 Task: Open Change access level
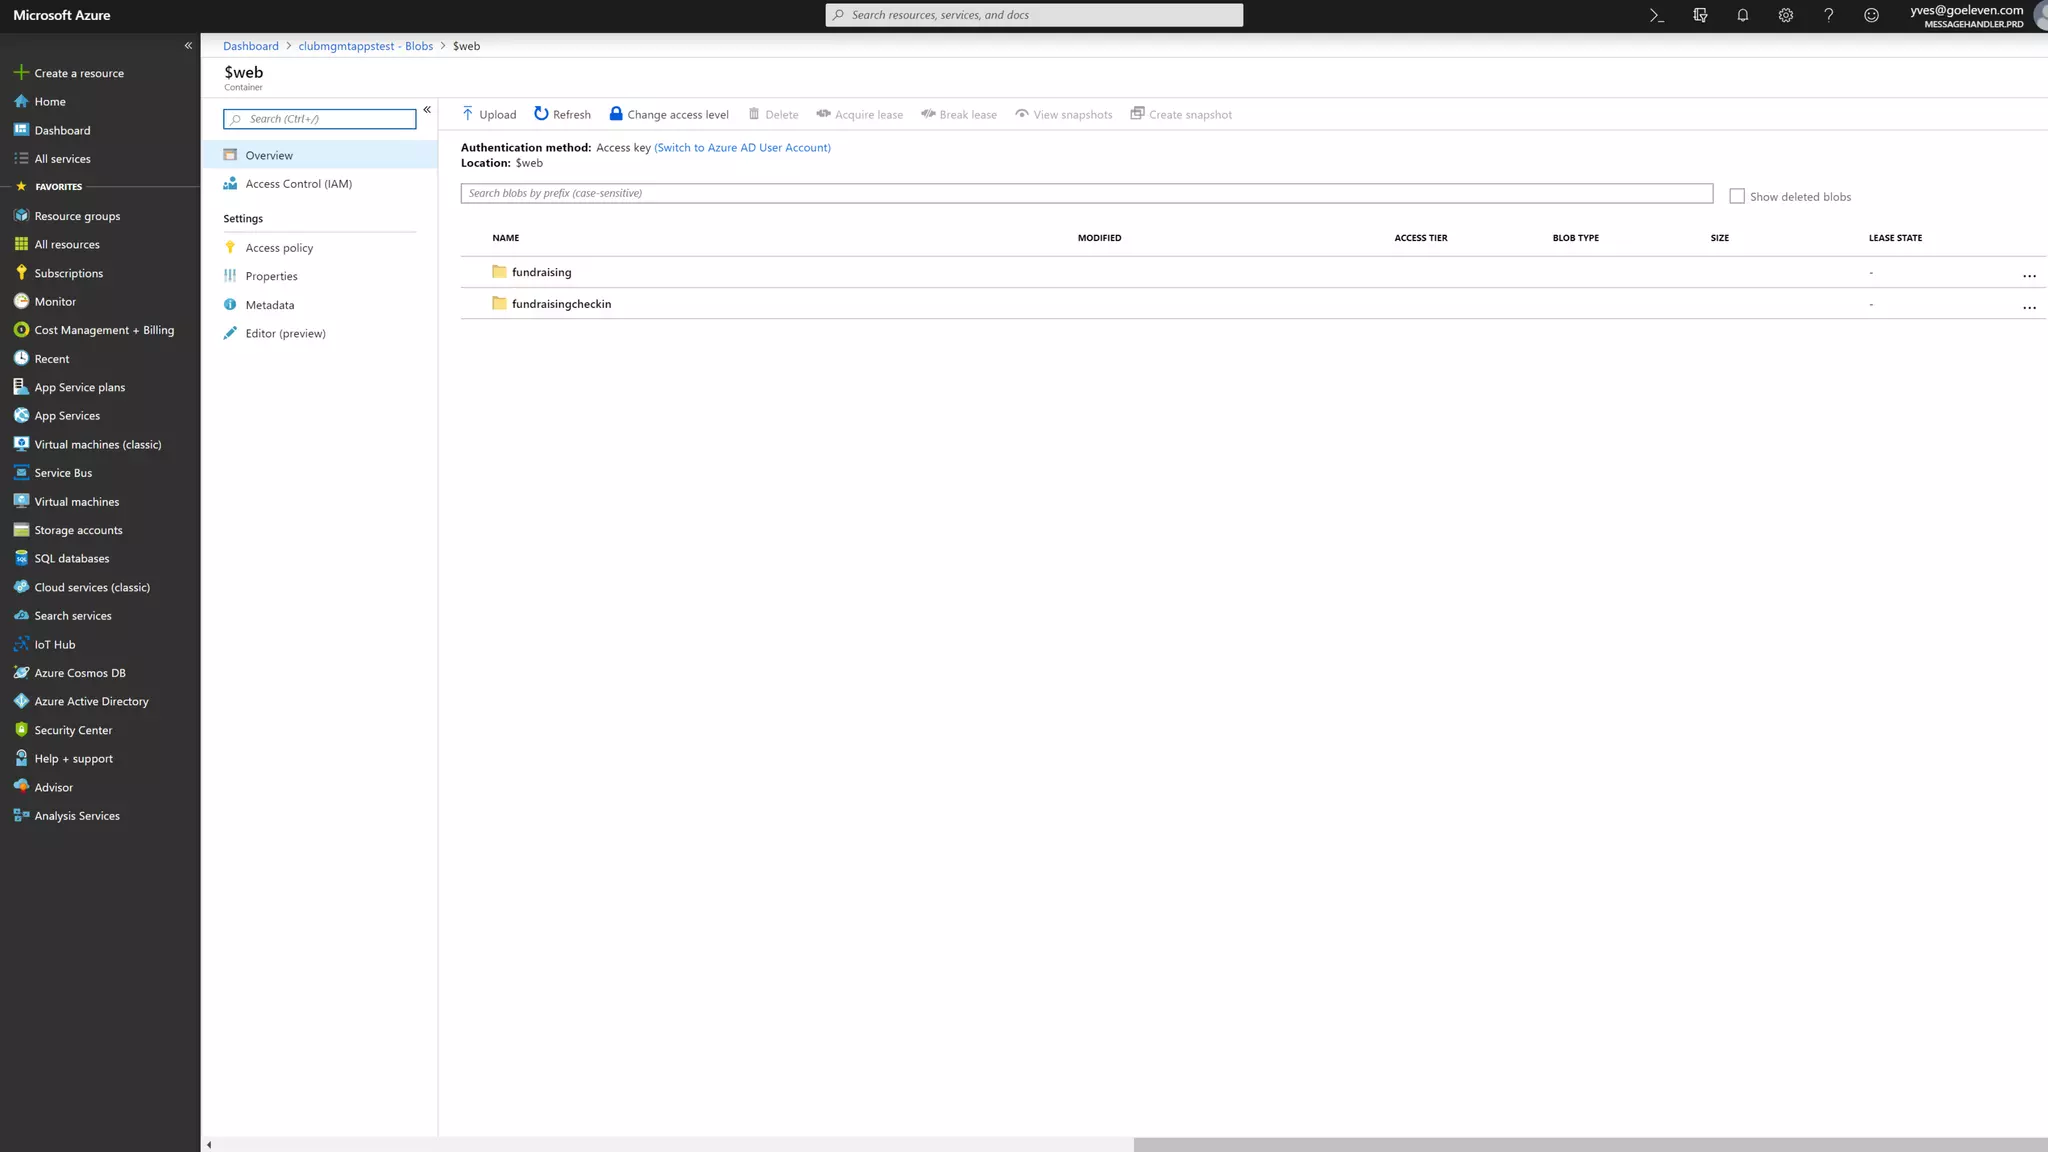[x=669, y=114]
